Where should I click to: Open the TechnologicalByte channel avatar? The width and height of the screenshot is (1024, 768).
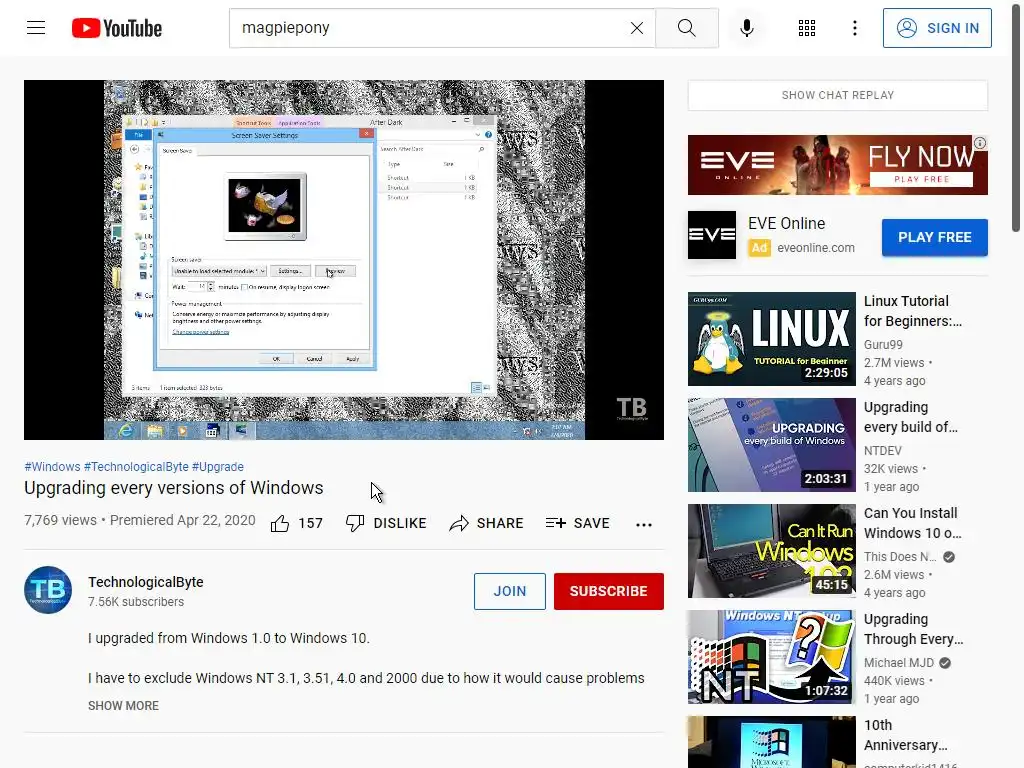click(48, 590)
